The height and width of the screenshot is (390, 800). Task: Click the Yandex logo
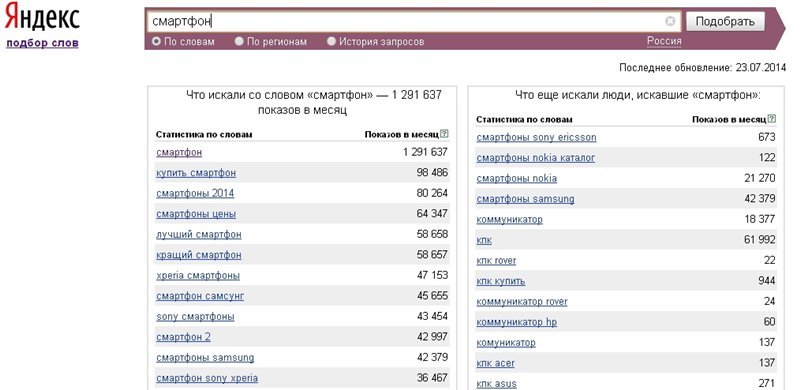point(42,18)
